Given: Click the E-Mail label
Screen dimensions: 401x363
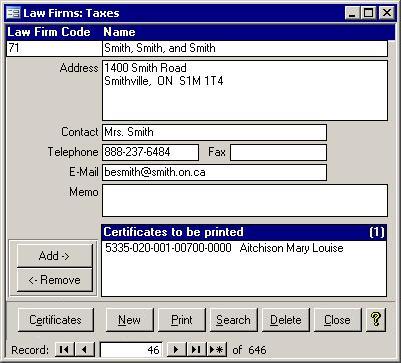Looking at the screenshot, I should (84, 172).
